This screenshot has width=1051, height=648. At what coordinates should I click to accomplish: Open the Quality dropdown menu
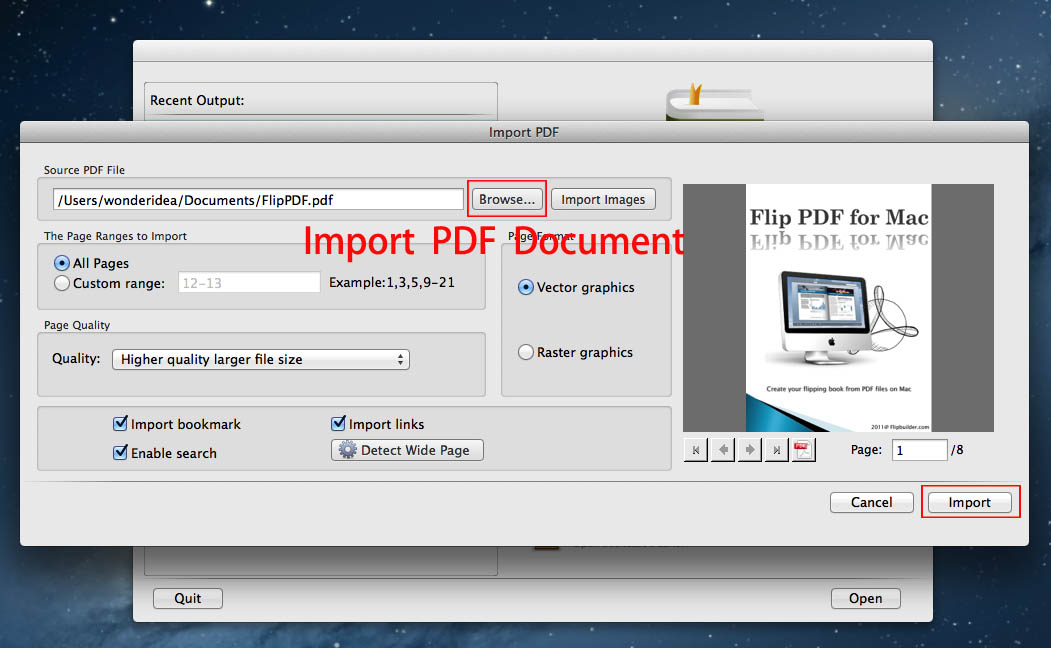coord(261,359)
